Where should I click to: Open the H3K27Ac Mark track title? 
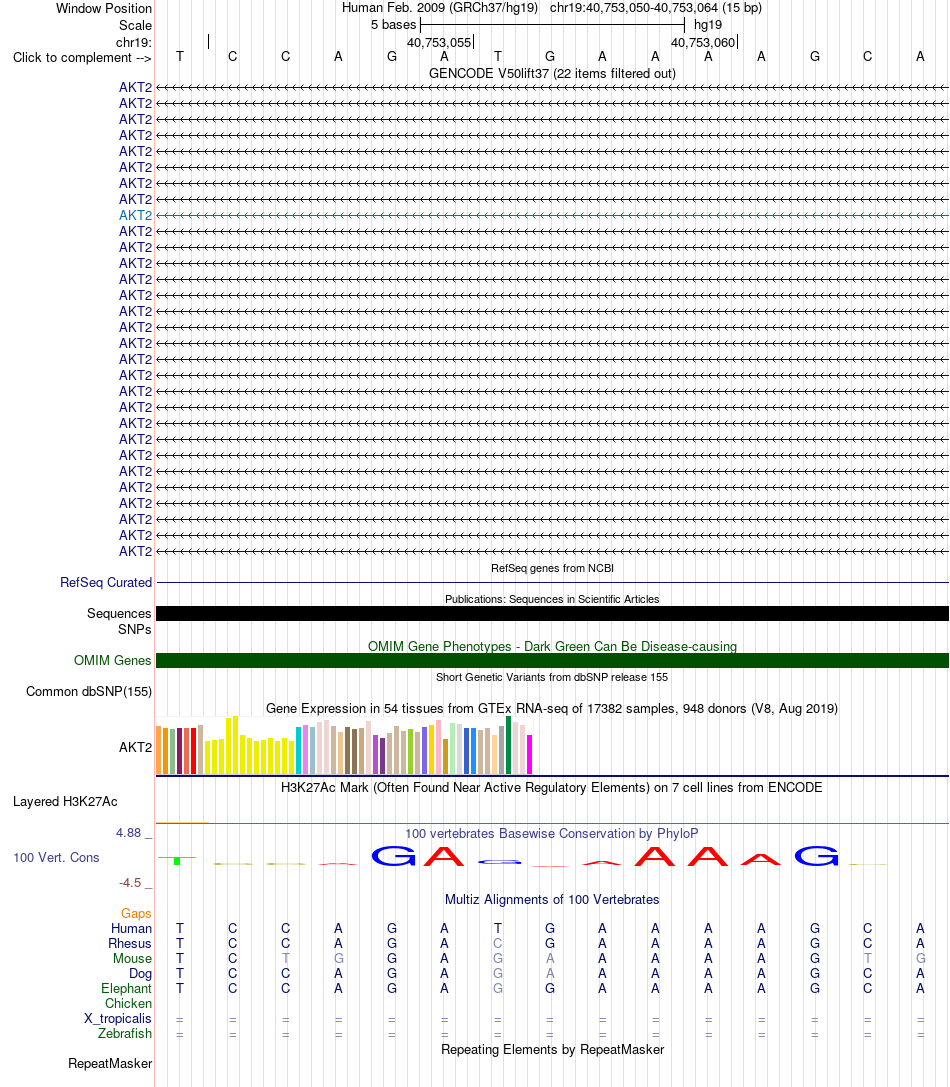pyautogui.click(x=552, y=788)
